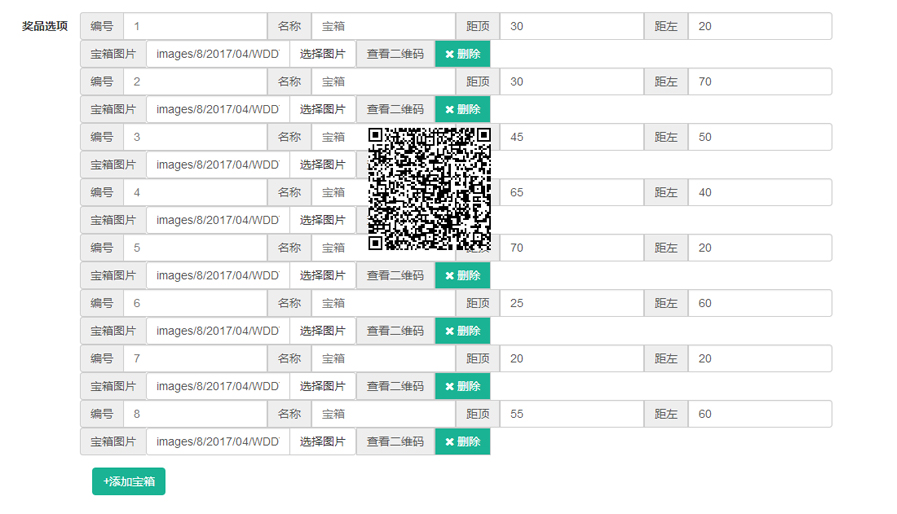The image size is (897, 514).
Task: Choose image for box 1 via 选择图片
Action: (323, 54)
